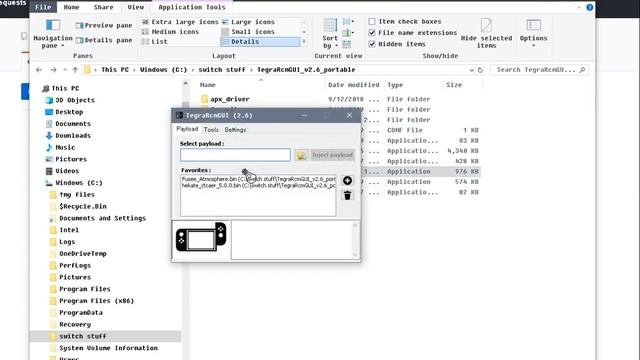Toggle the Preview pane
Screen dimensions: 640x360
click(104, 25)
